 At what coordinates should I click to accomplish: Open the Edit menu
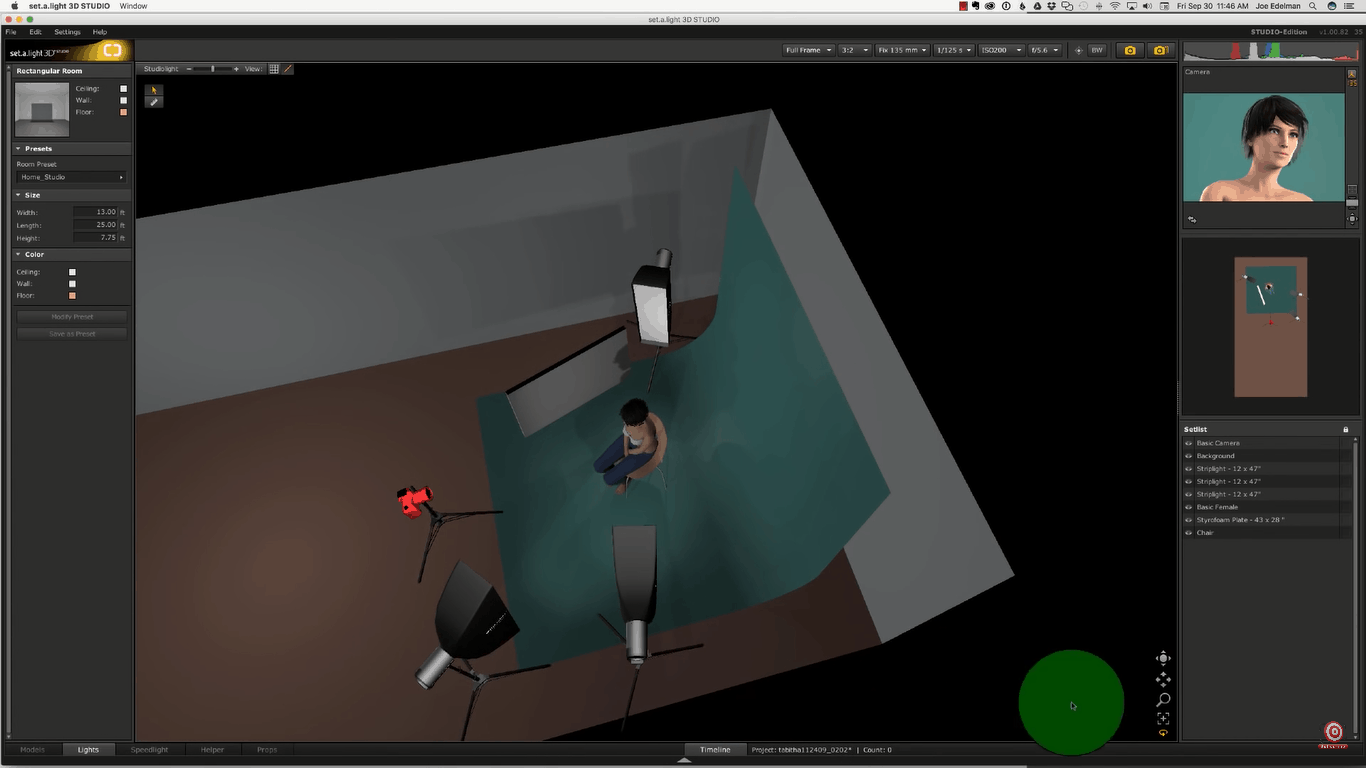click(x=35, y=32)
